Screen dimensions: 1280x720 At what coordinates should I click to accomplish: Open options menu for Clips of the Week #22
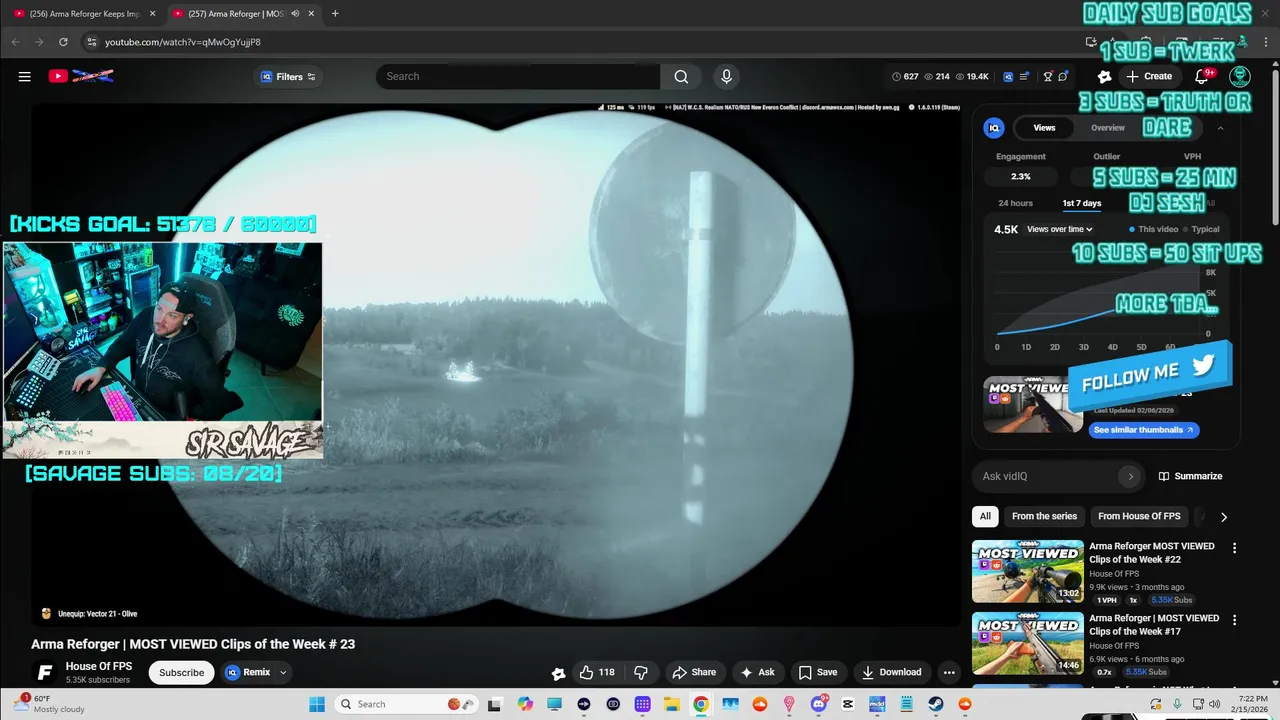coord(1234,548)
